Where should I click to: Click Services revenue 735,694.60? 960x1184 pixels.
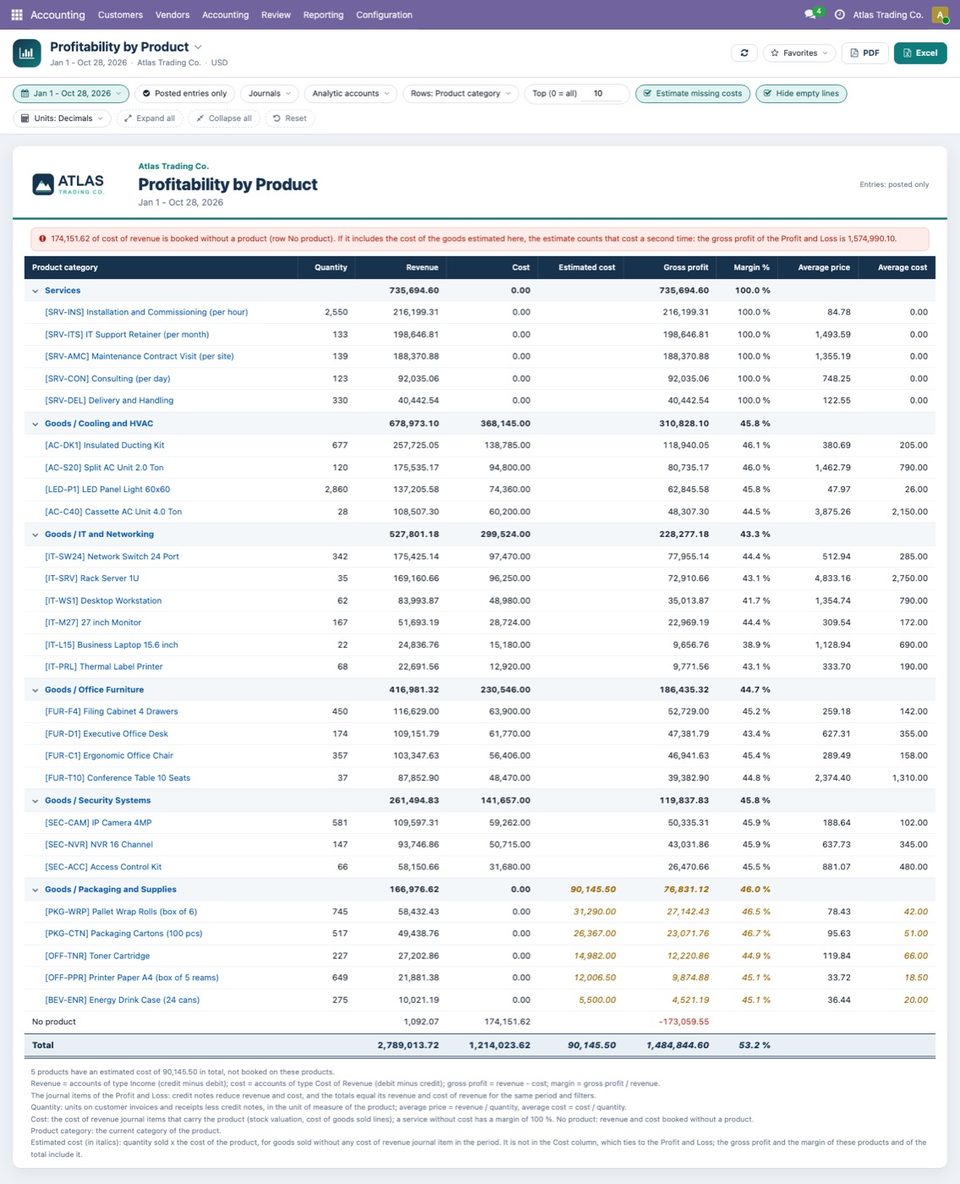click(414, 291)
